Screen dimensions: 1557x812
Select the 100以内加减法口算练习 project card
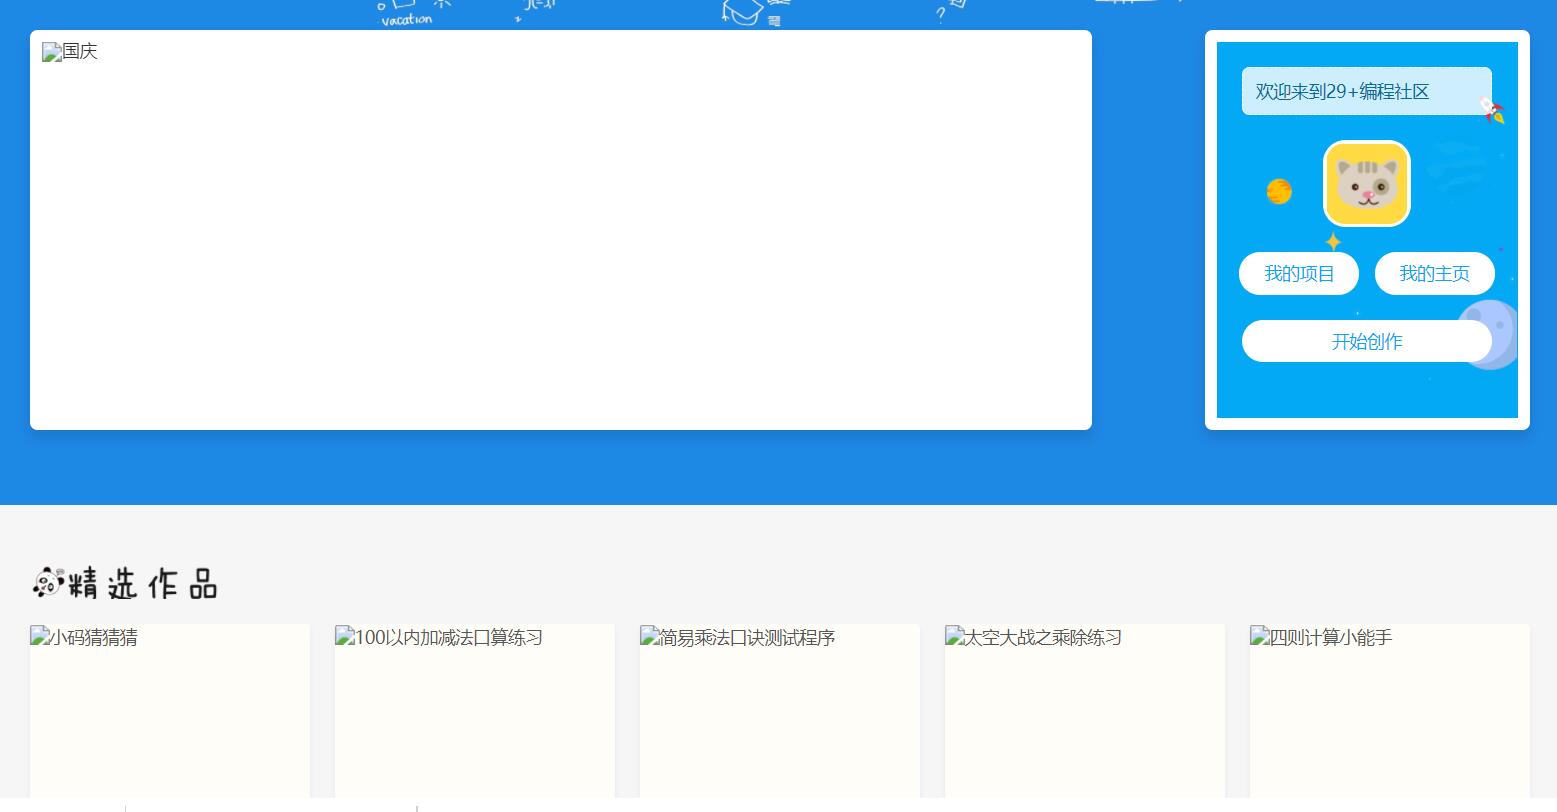tap(475, 711)
